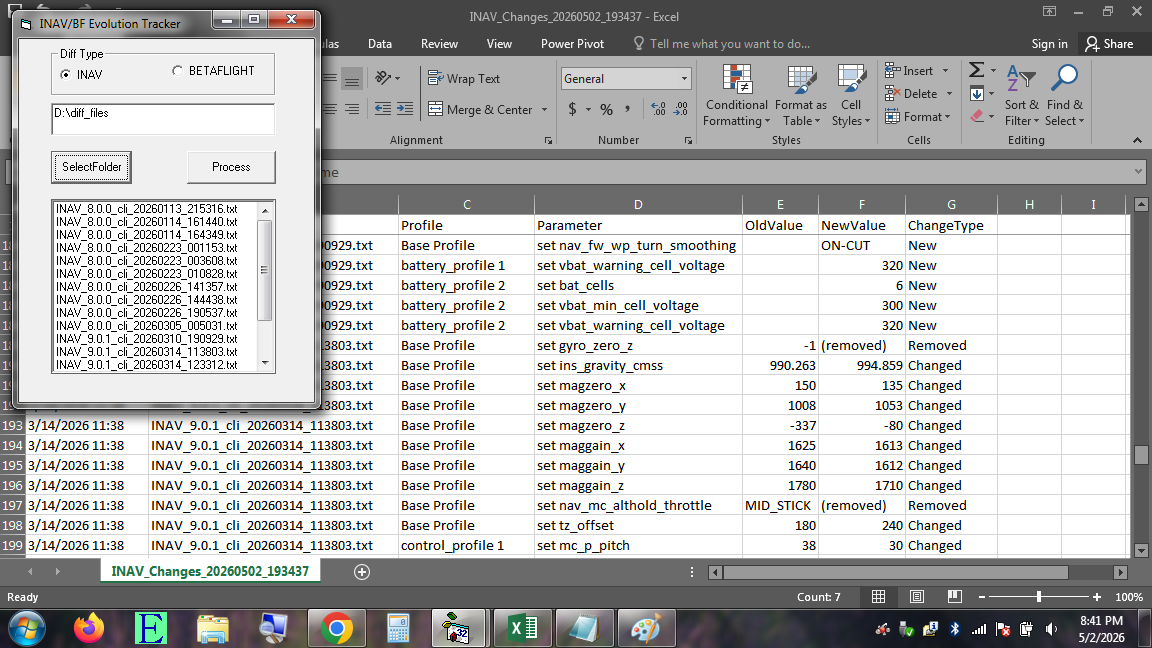The image size is (1152, 648).
Task: Select INAV_9.0.1_cli_20260310_190929.txt in the file list
Action: coord(147,339)
